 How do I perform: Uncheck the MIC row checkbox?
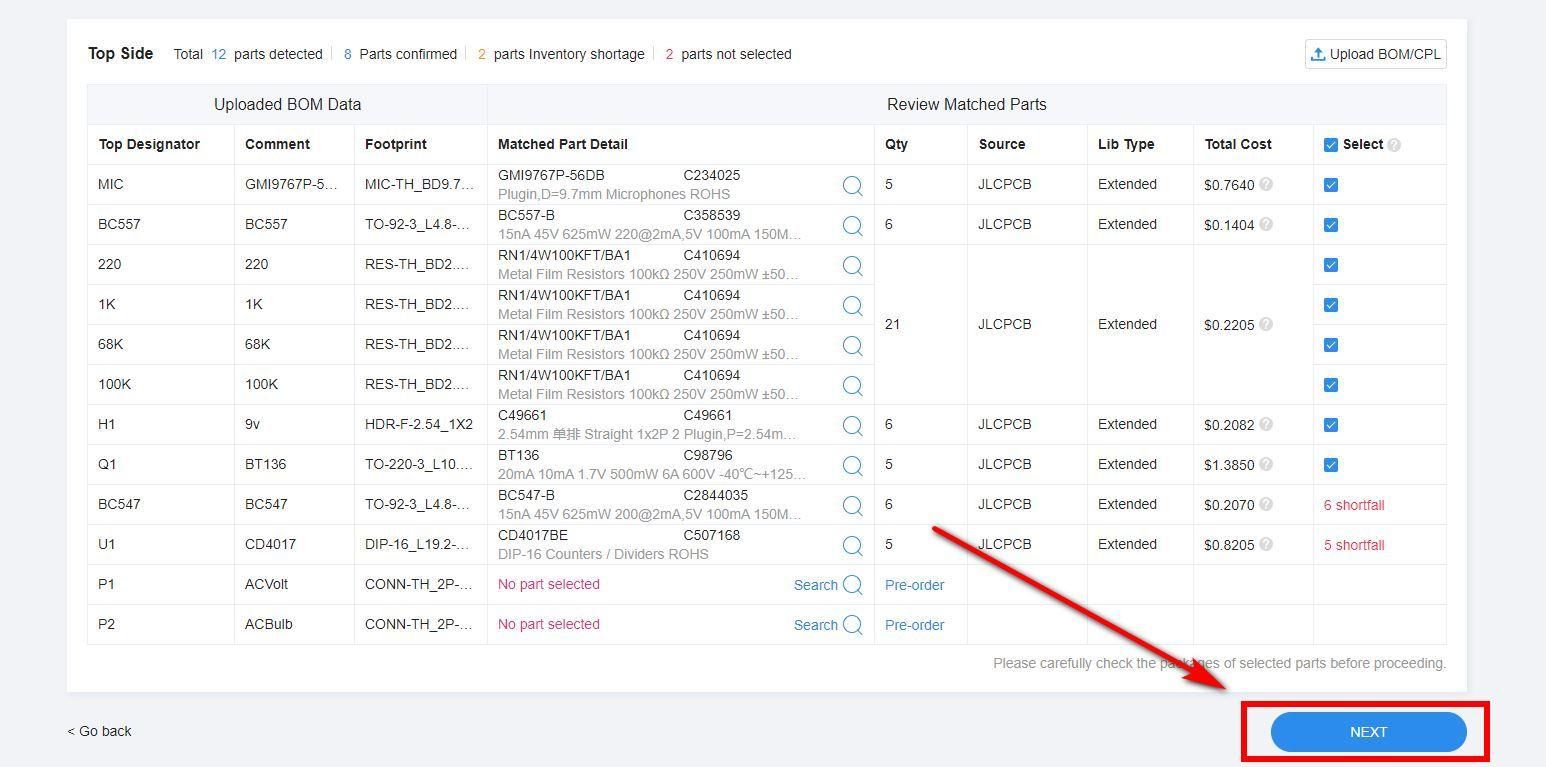click(1330, 185)
